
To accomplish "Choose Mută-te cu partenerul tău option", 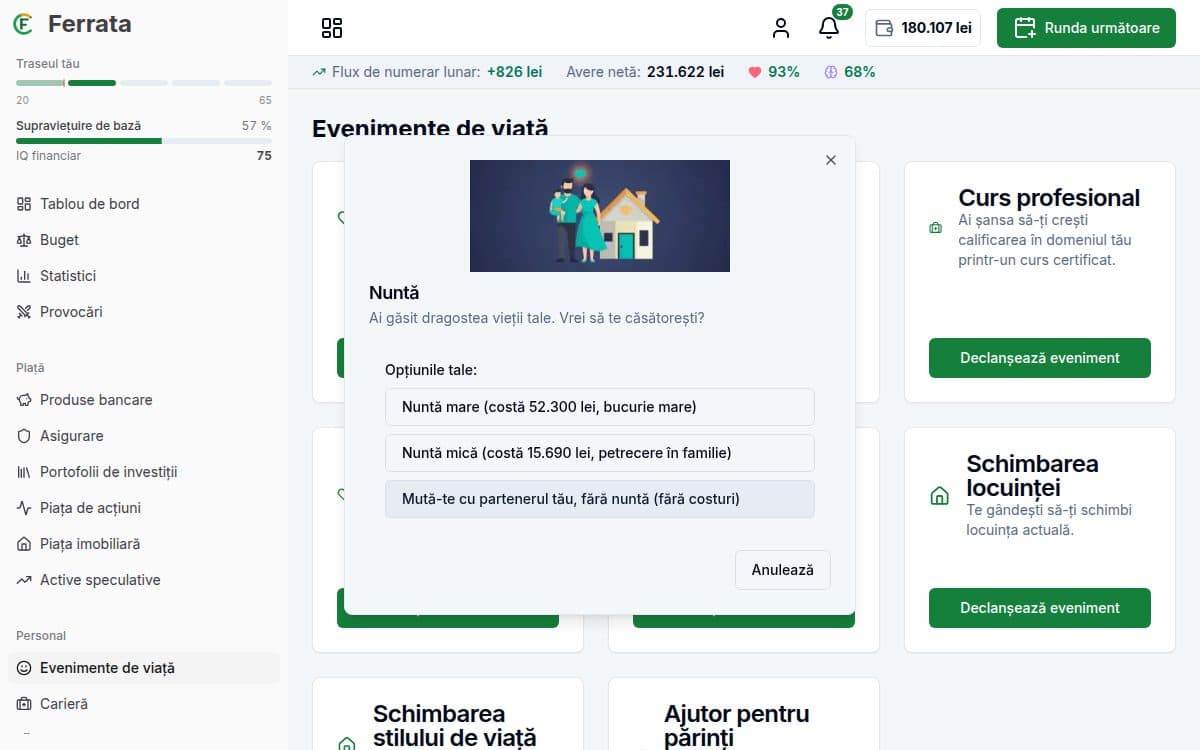I will click(600, 499).
